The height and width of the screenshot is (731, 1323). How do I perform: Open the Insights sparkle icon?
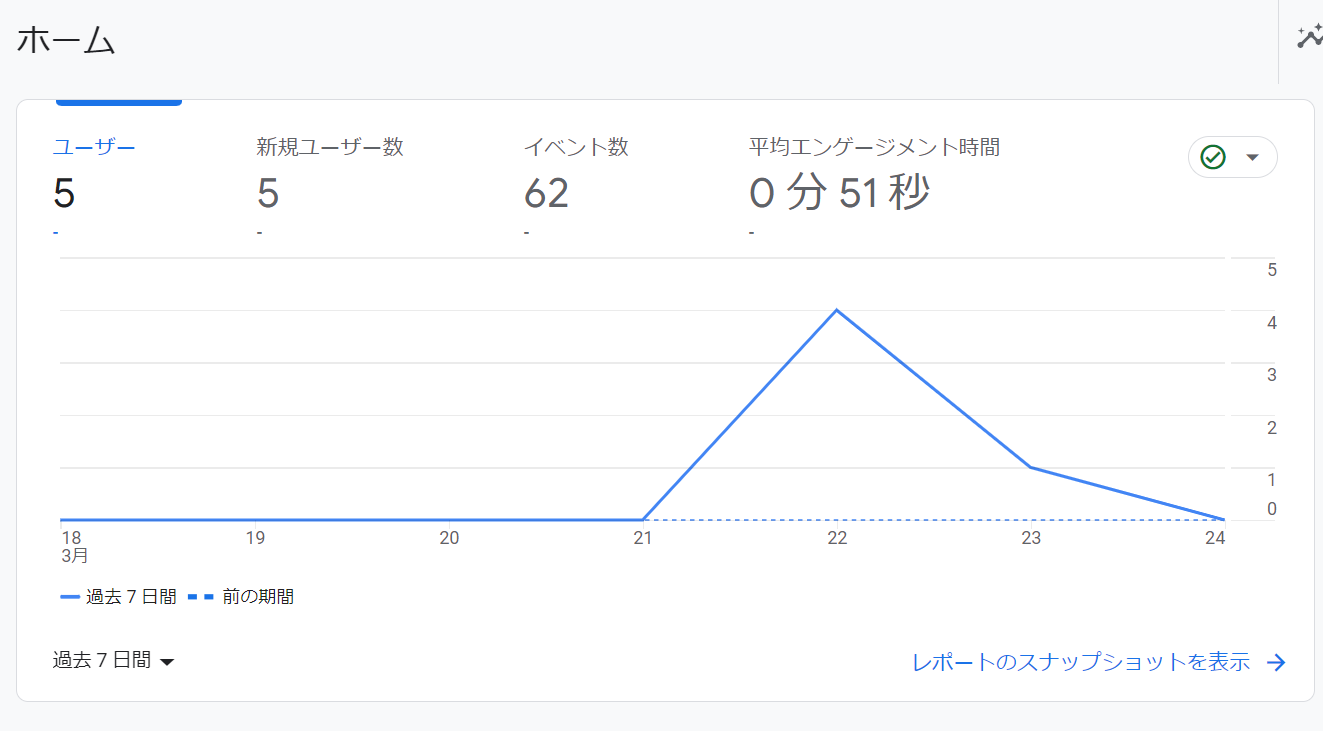[1309, 38]
